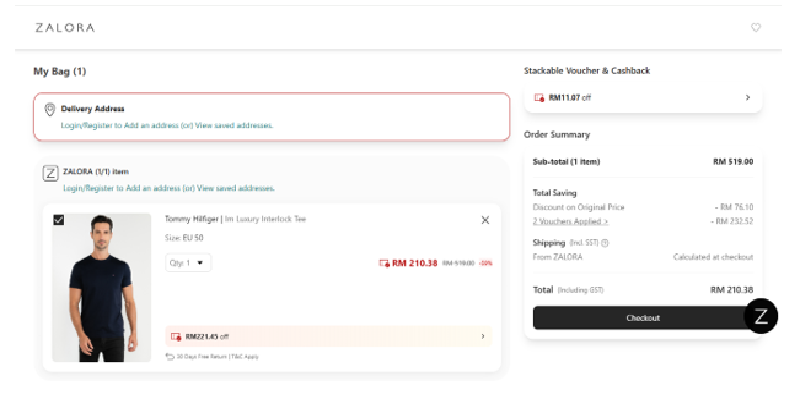The height and width of the screenshot is (394, 800).
Task: Click the Total Saving label
Action: point(555,193)
